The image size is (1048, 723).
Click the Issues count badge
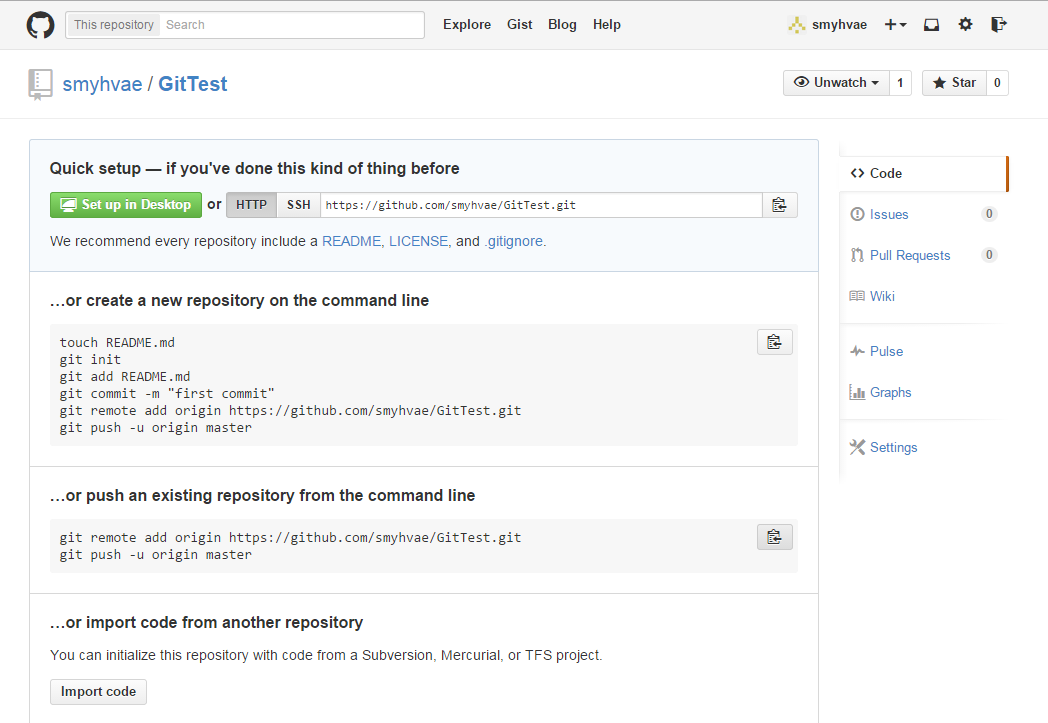click(x=989, y=214)
